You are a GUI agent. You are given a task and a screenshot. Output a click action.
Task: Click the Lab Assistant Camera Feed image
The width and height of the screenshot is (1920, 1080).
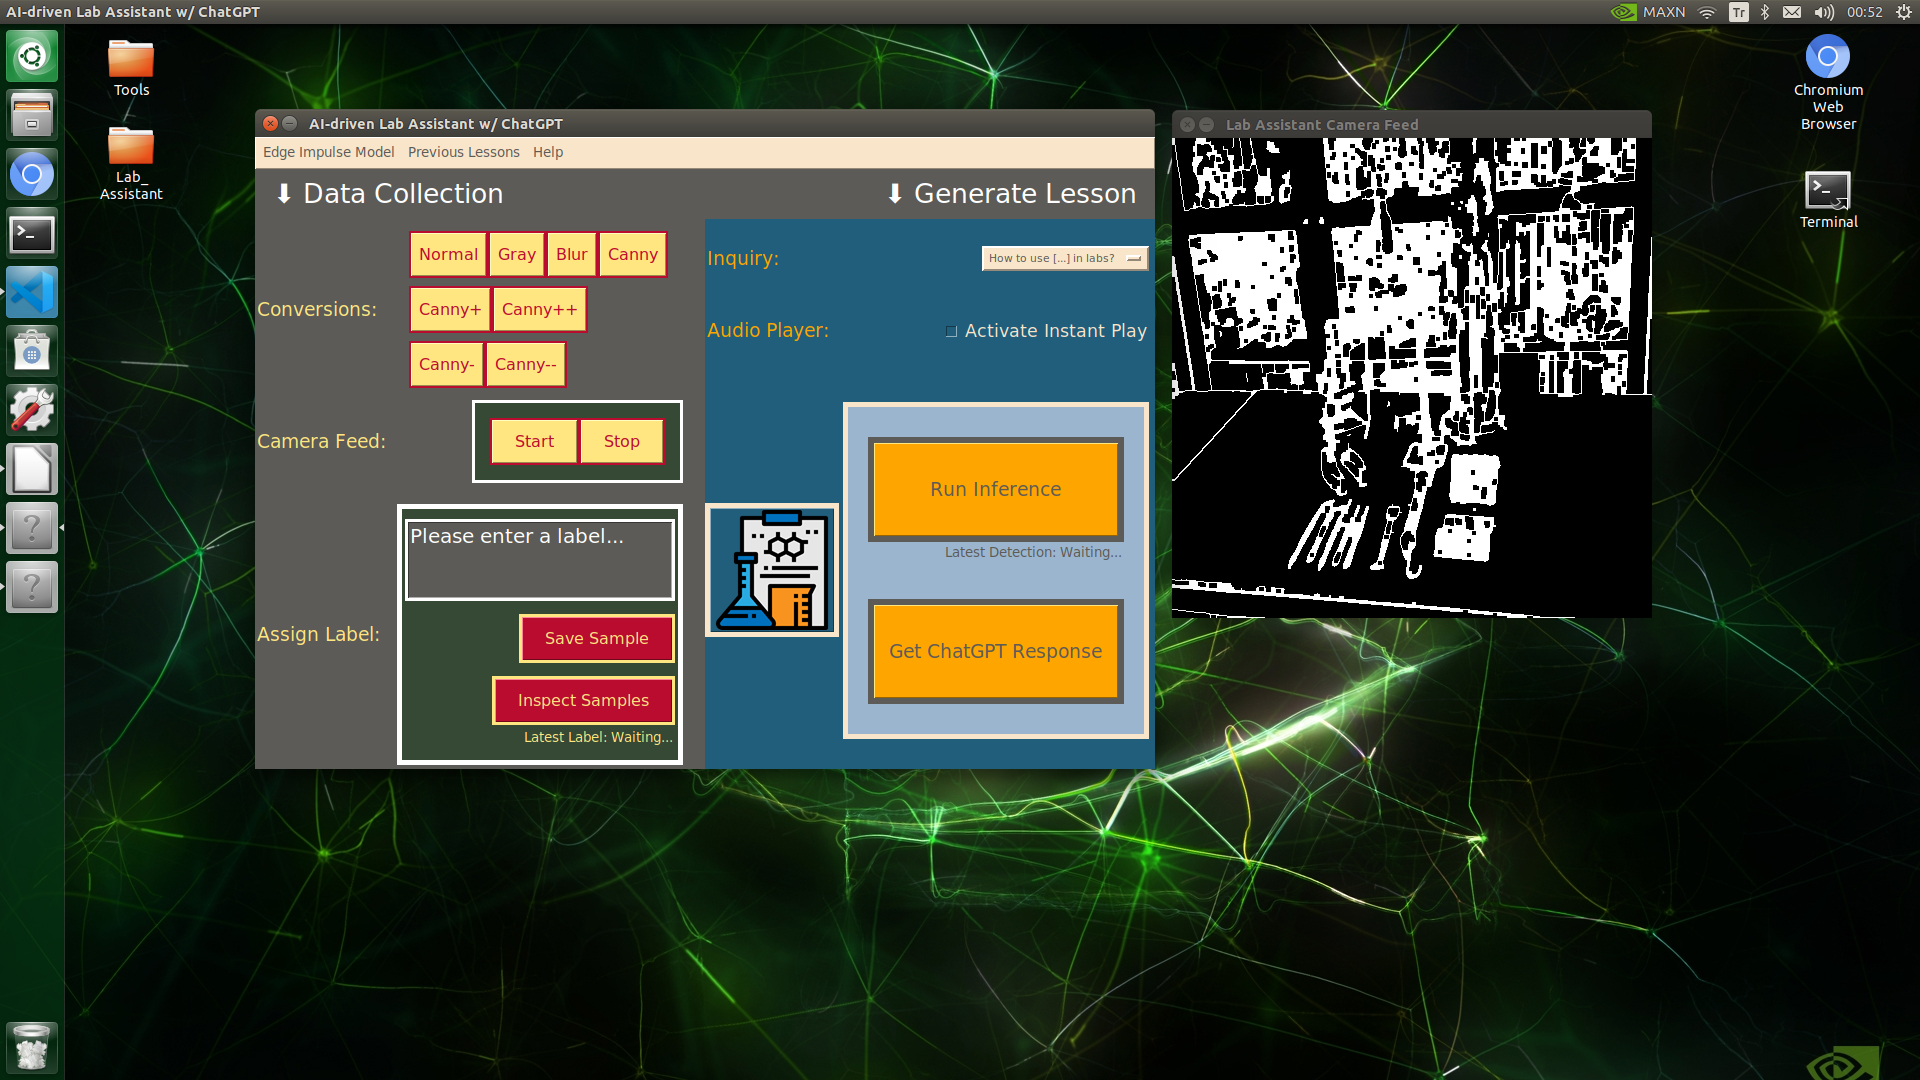1411,377
